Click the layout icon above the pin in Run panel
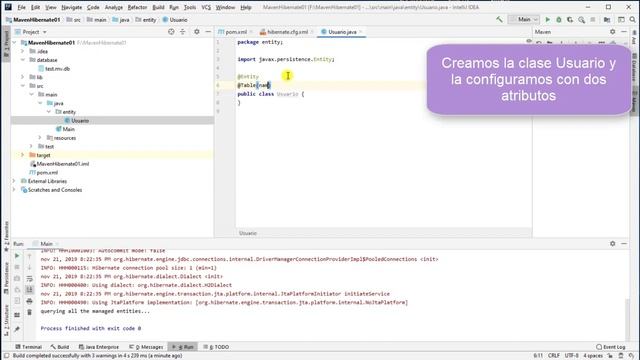640x360 pixels. 17,315
